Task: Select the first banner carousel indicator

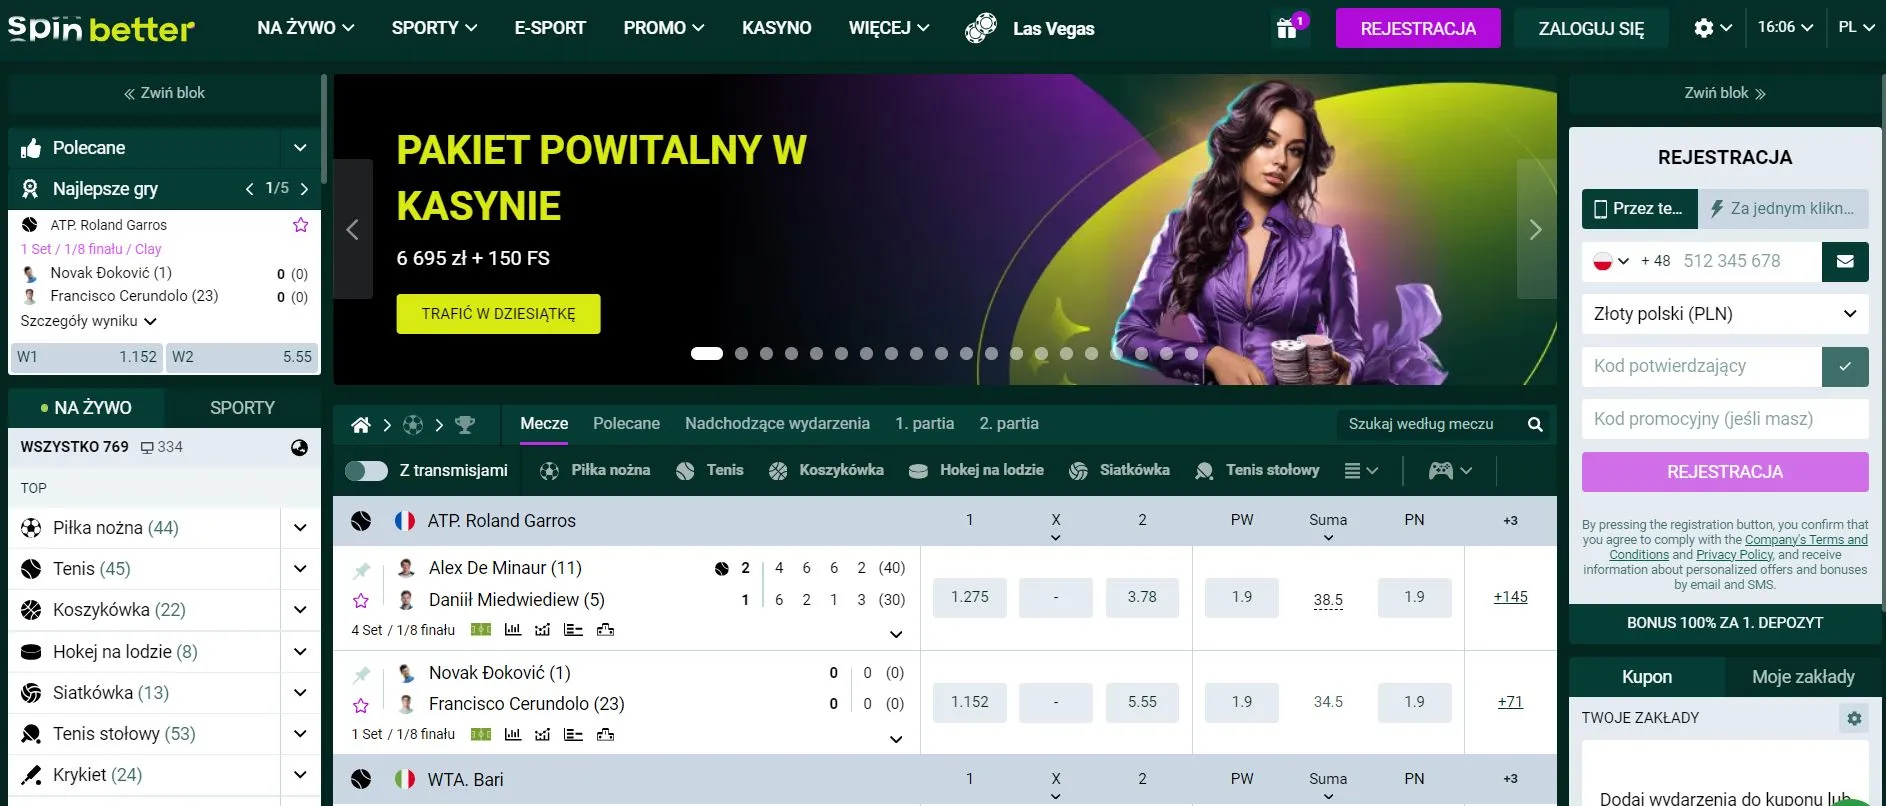Action: 707,353
